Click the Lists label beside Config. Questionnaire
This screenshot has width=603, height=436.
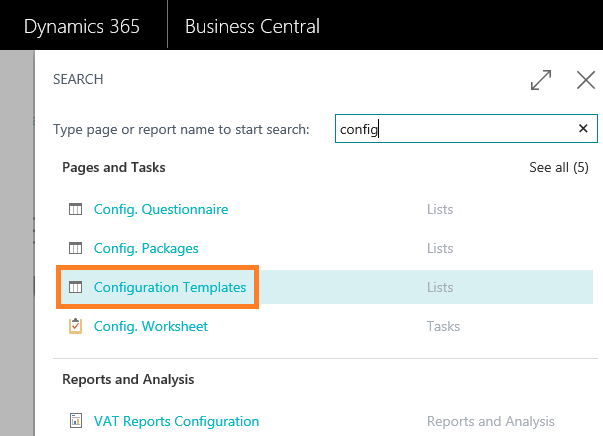[x=440, y=210]
